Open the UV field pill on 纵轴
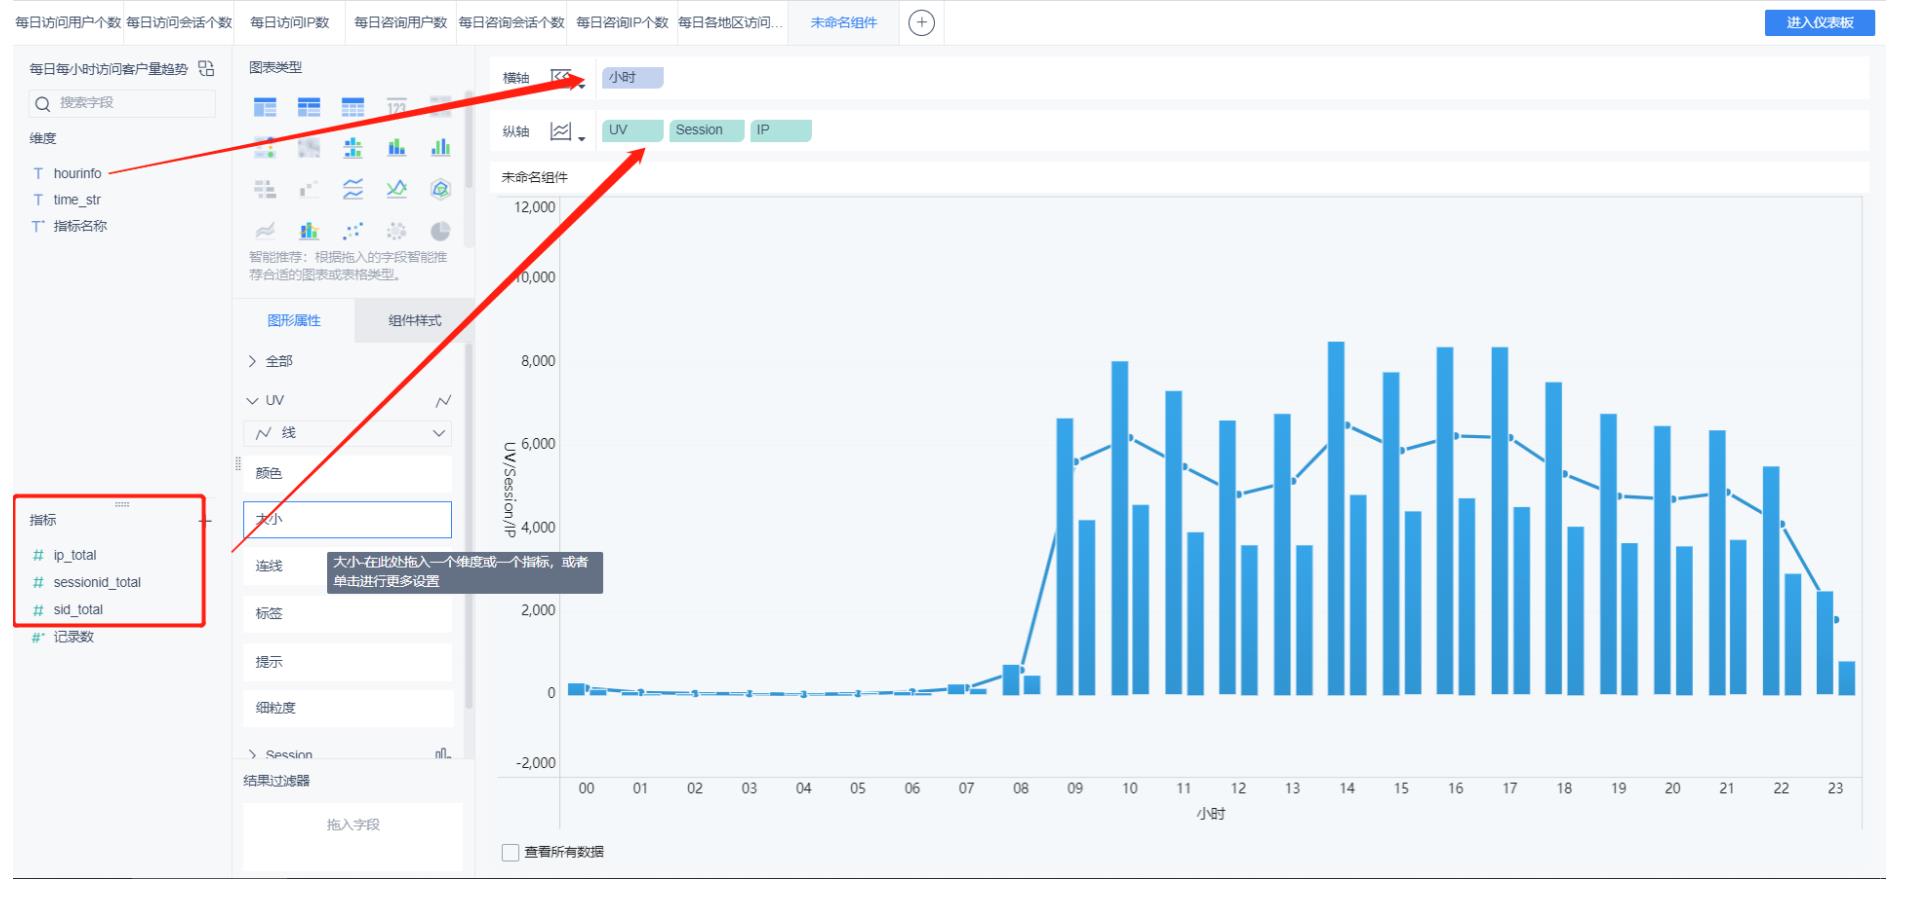This screenshot has width=1905, height=904. pos(632,130)
